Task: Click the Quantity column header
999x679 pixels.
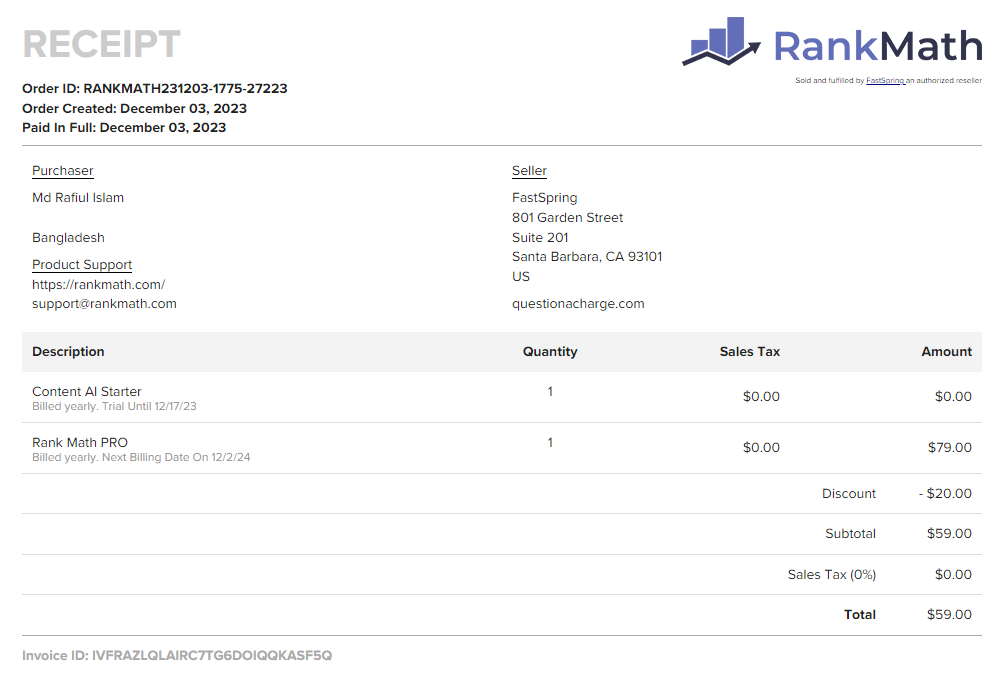Action: 550,352
